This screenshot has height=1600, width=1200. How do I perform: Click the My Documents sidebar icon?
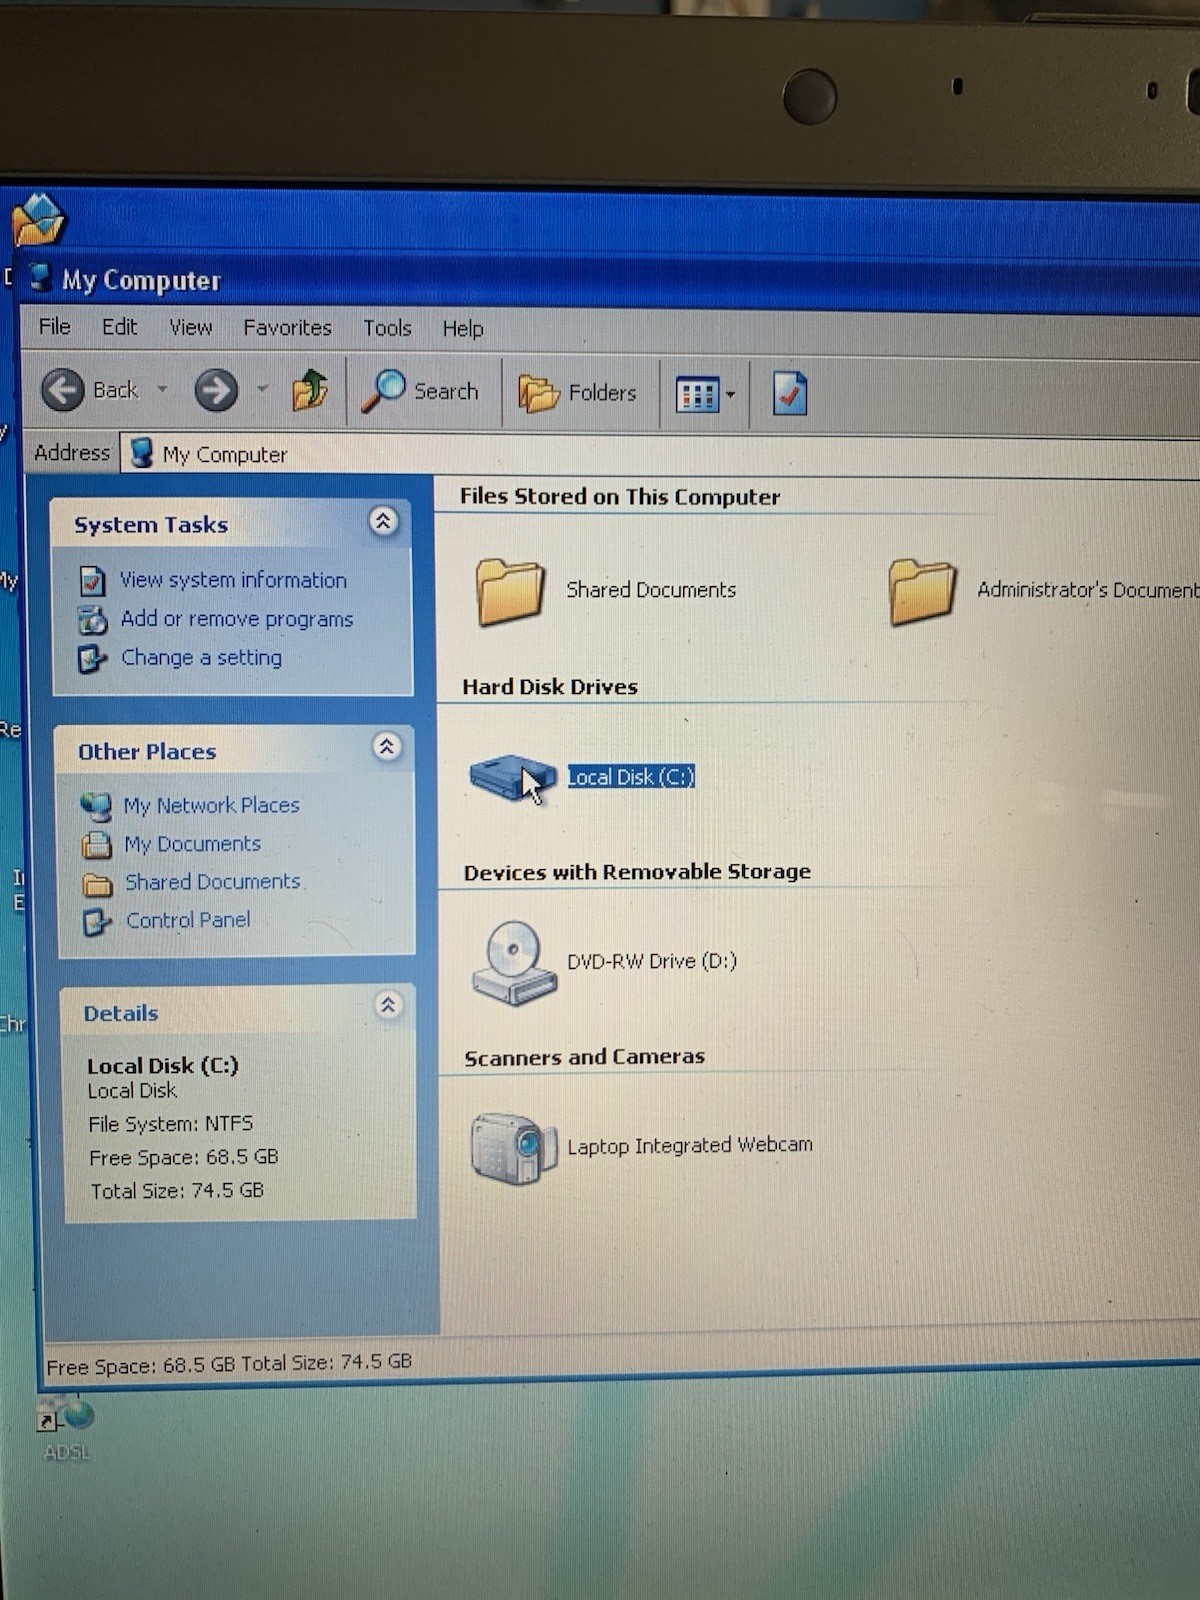click(97, 845)
